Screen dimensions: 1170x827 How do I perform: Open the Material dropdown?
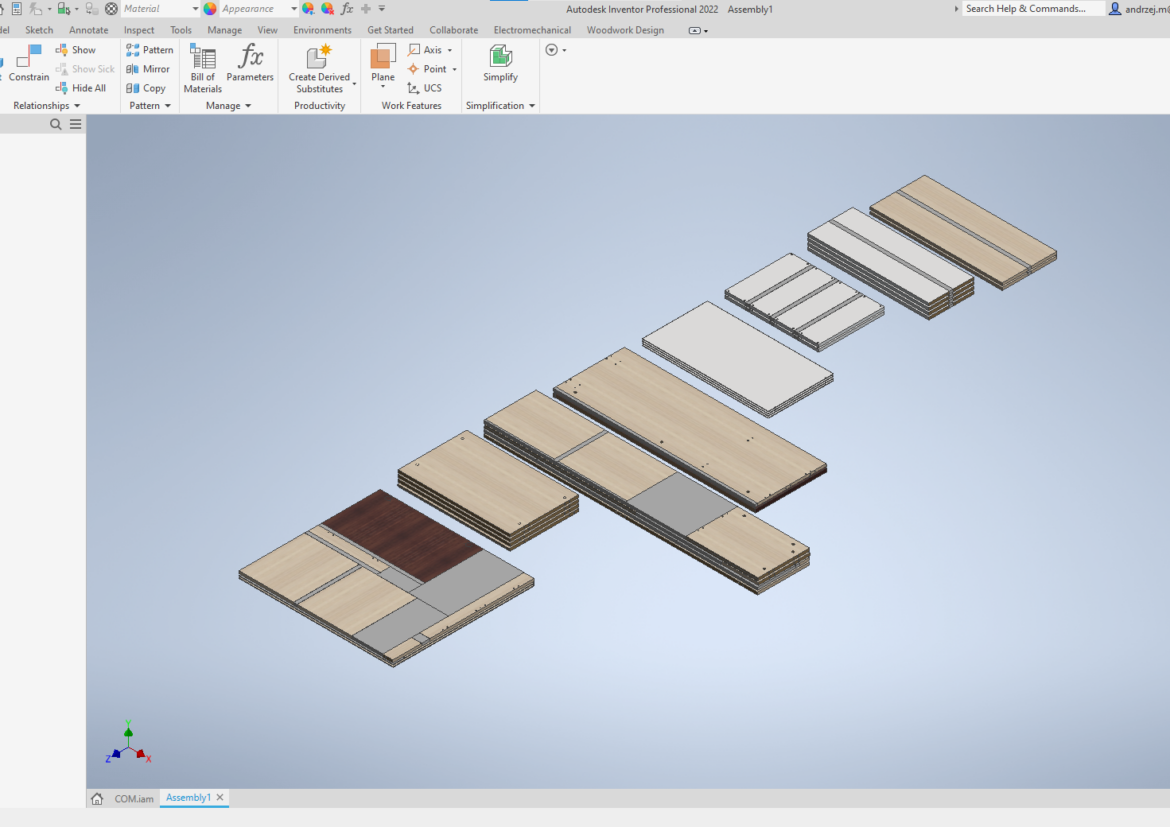coord(195,9)
